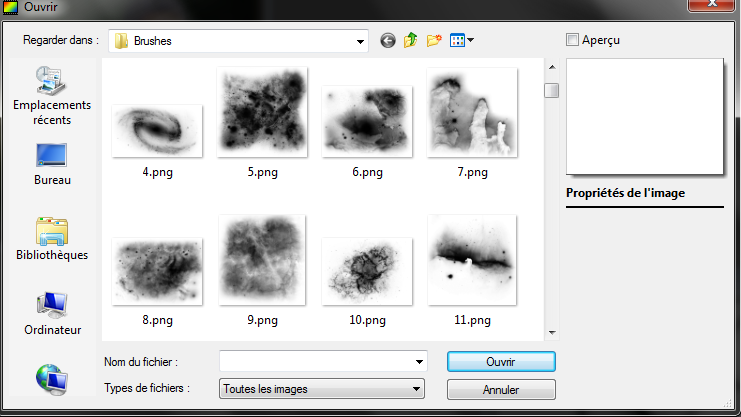This screenshot has width=741, height=417.
Task: Go to Bureau in sidebar
Action: coord(52,165)
